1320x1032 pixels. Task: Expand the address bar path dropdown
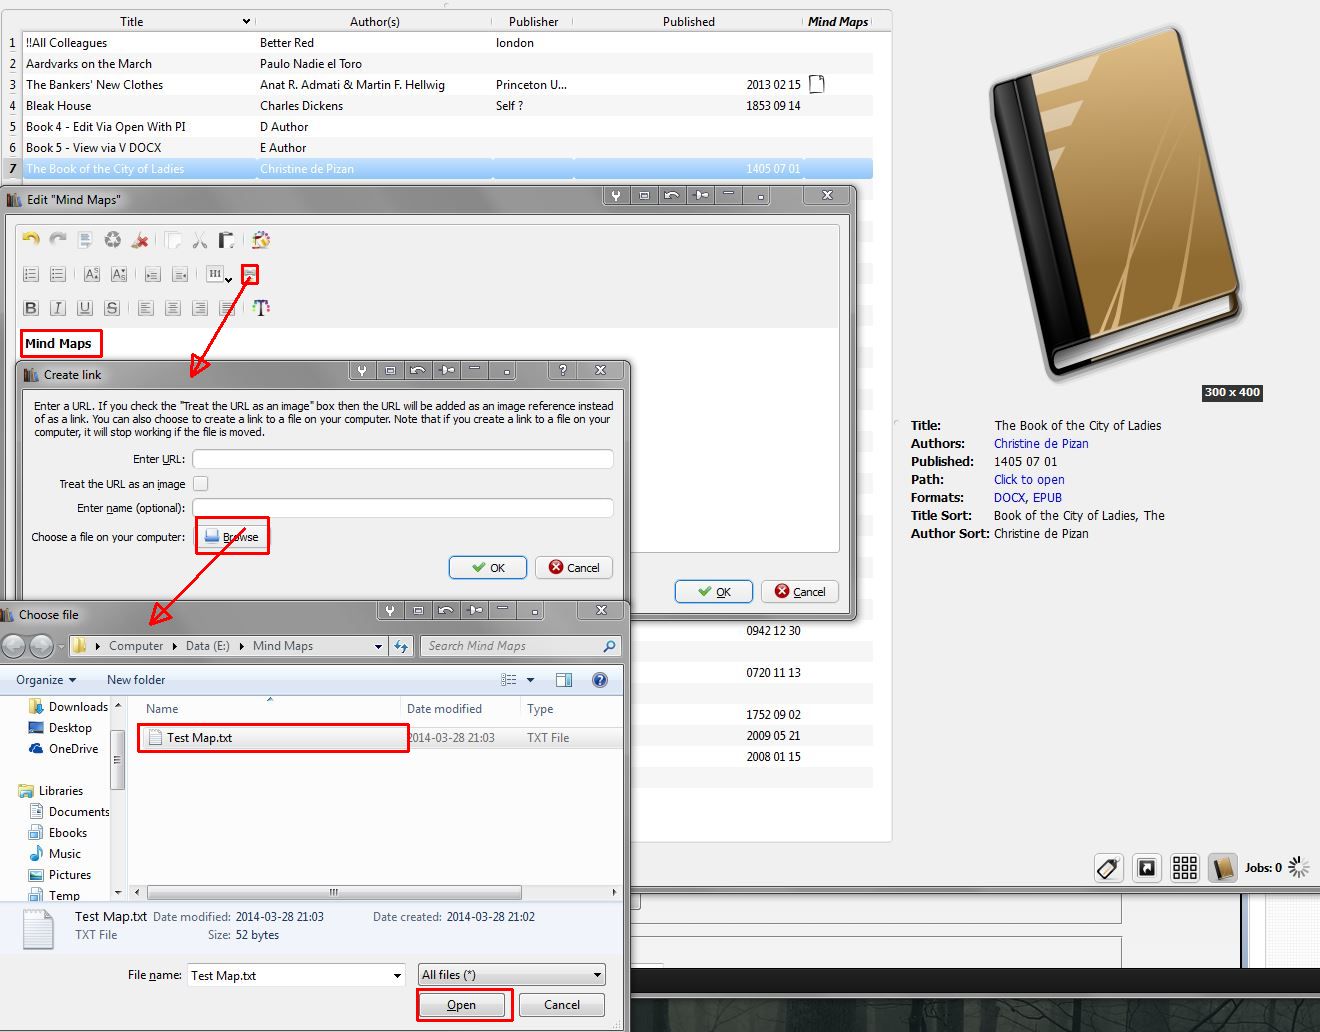pos(378,646)
